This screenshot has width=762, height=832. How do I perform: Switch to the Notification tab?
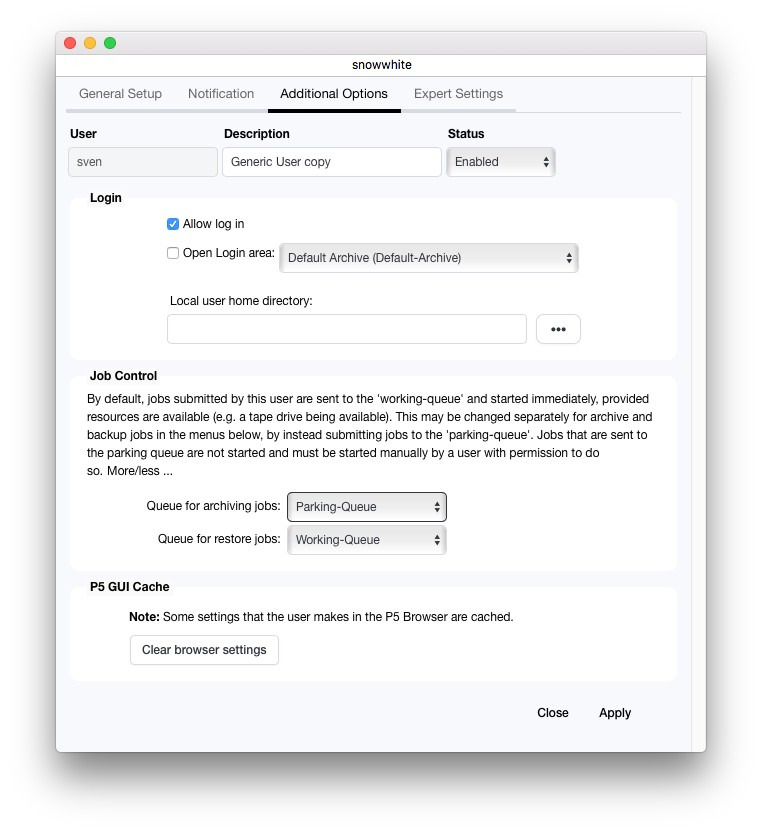pyautogui.click(x=221, y=94)
